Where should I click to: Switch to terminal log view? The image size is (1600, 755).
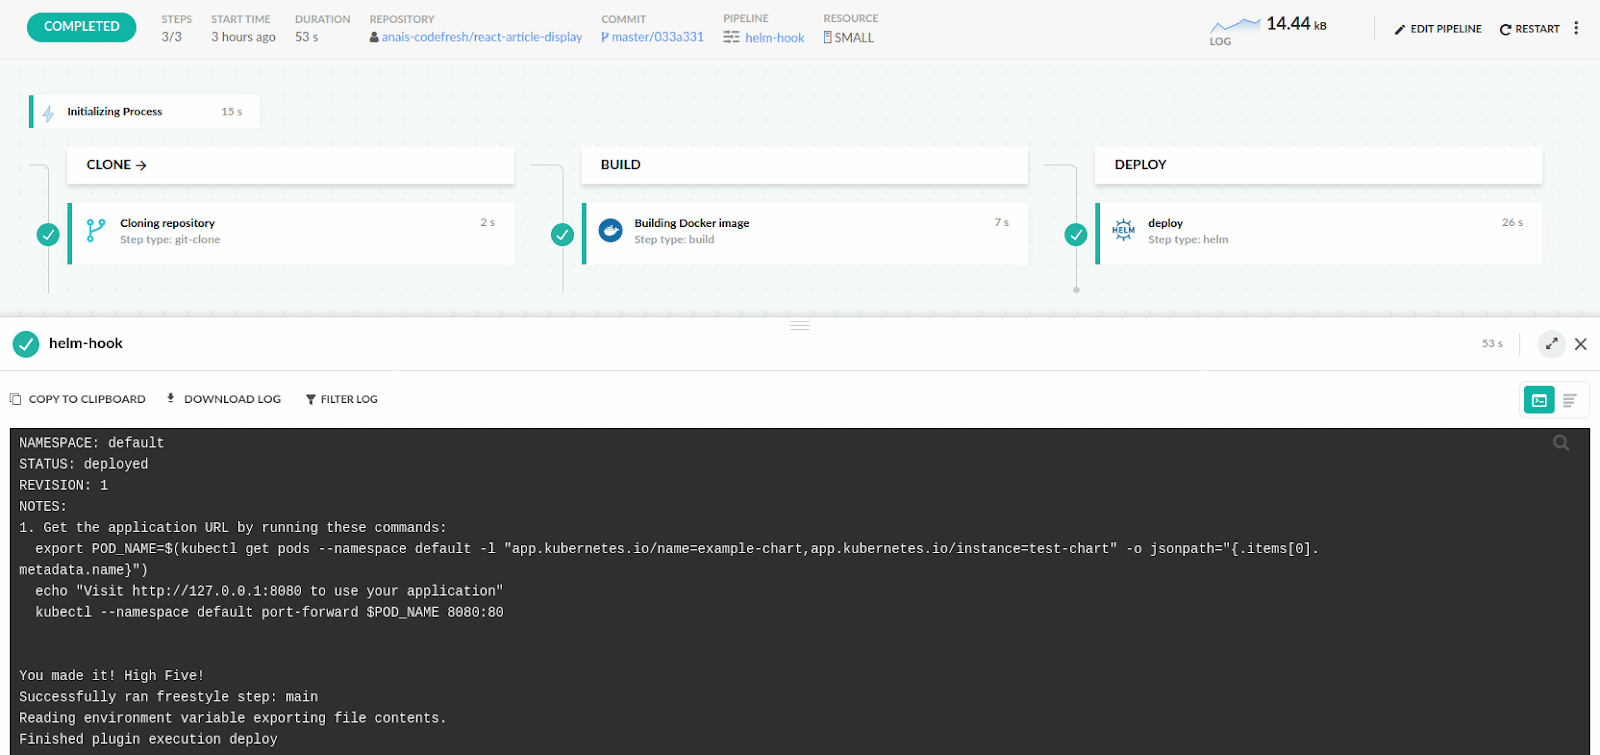pos(1539,400)
